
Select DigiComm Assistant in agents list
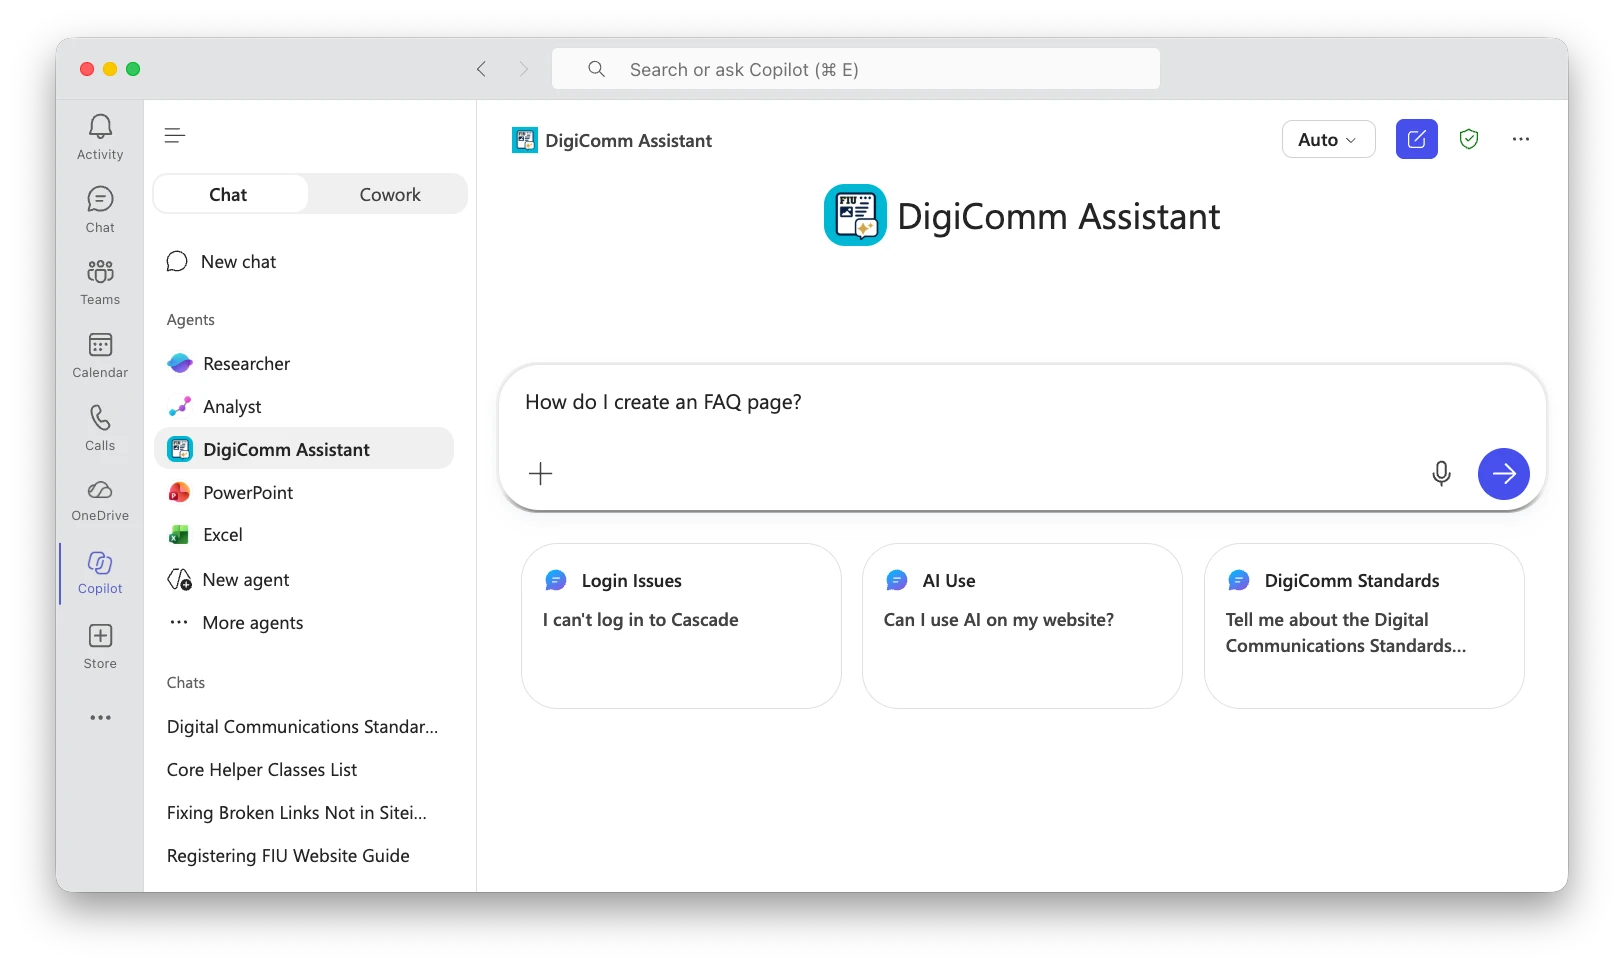point(304,450)
